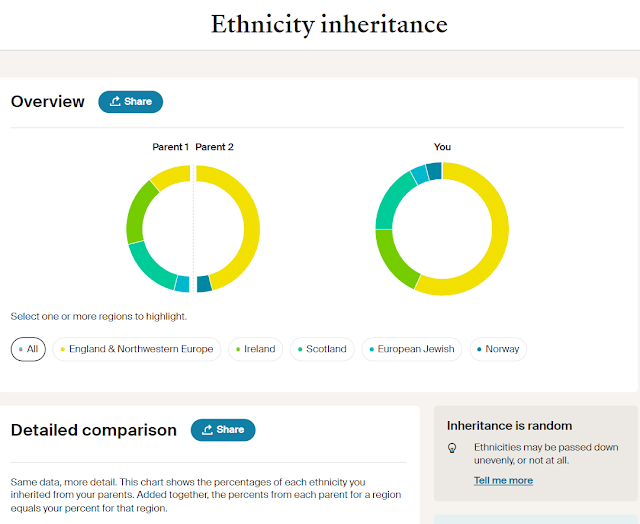
Task: Click the share icon in Overview Share button
Action: 115,102
